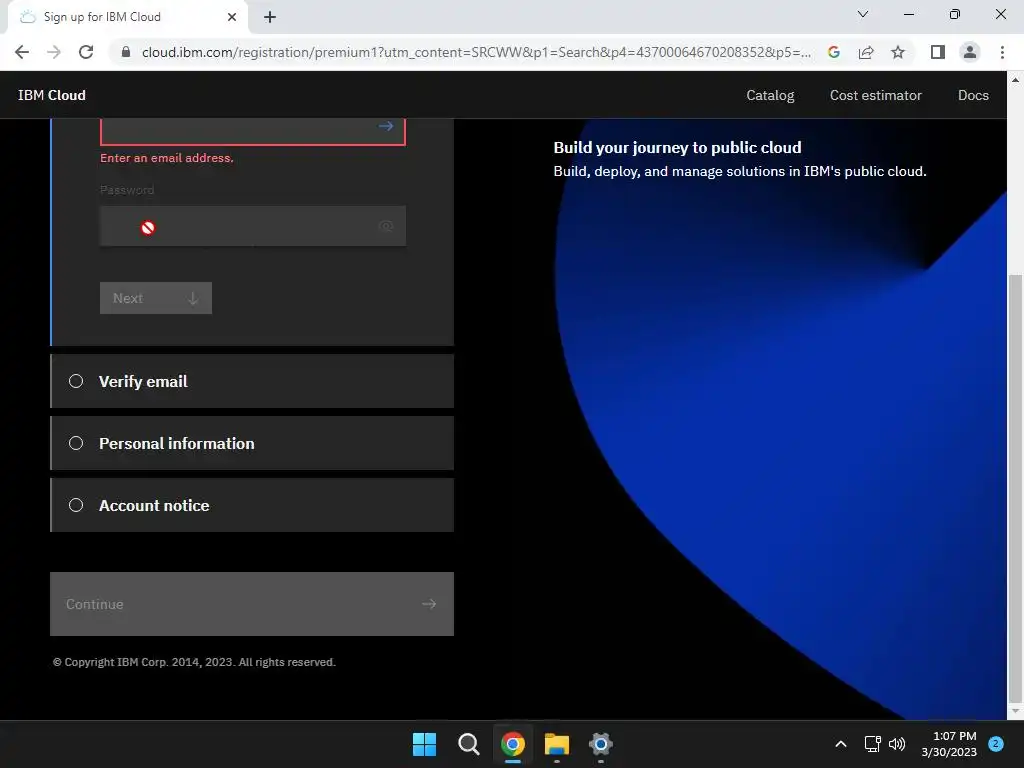Select the Account notice step
The width and height of the screenshot is (1024, 768).
coord(252,505)
